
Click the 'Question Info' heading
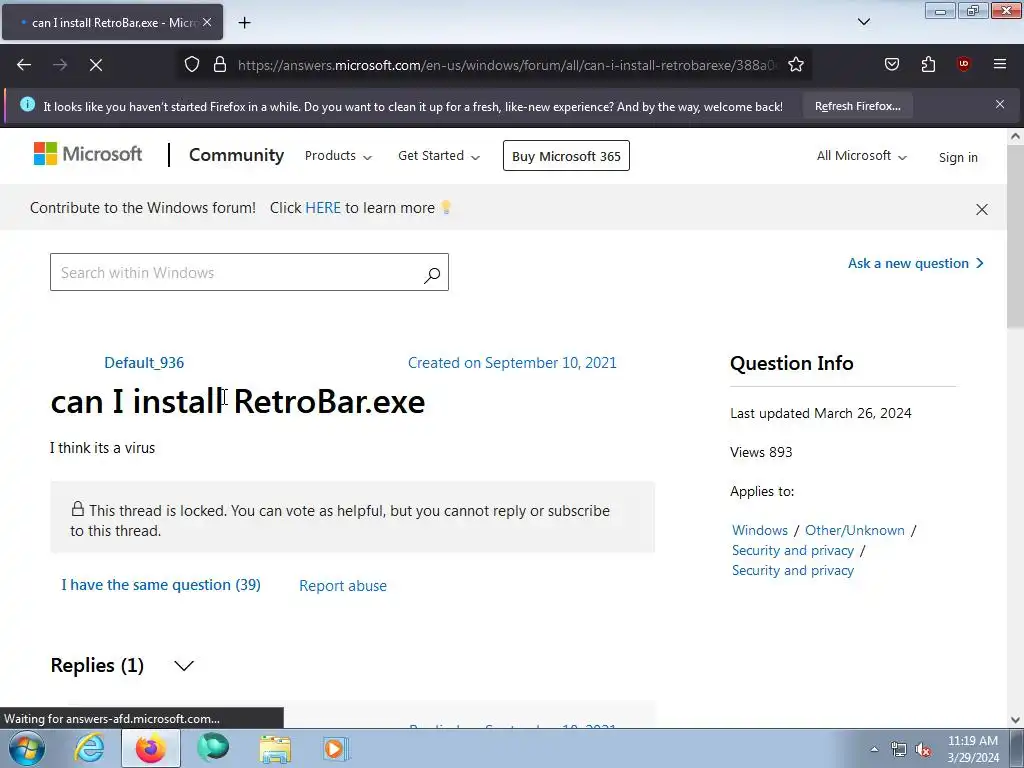coord(792,363)
